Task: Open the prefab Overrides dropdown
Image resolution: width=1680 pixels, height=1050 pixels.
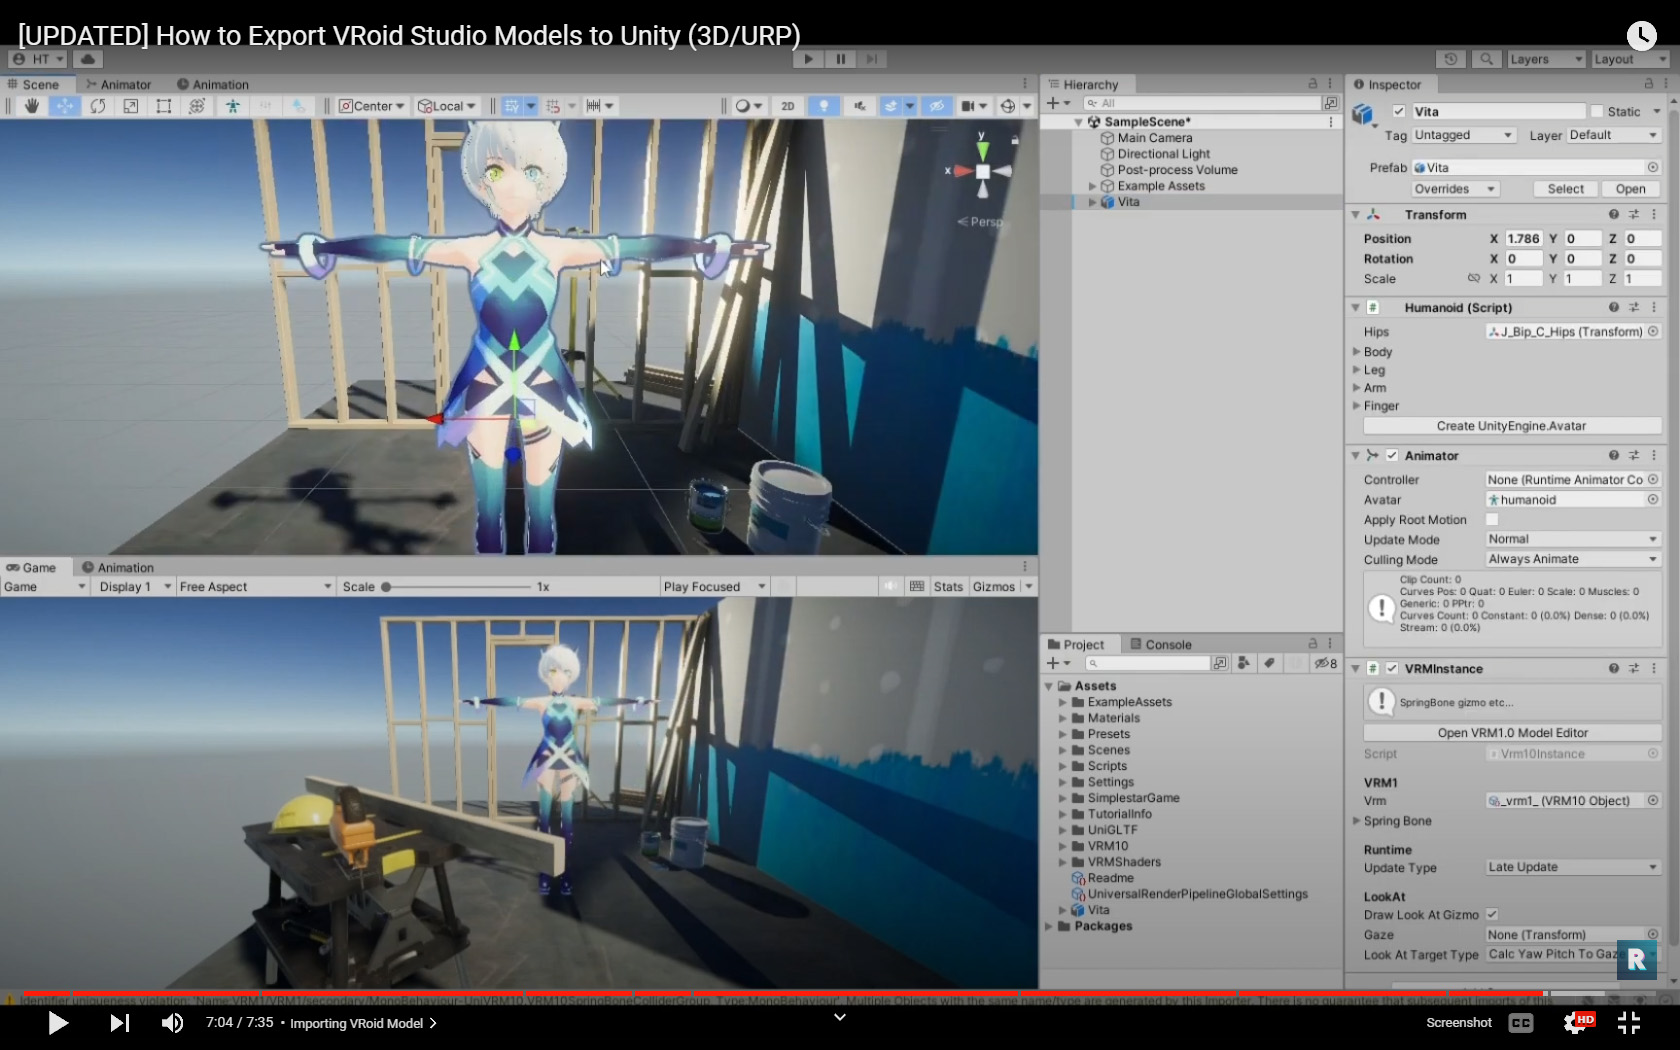Action: click(1455, 189)
